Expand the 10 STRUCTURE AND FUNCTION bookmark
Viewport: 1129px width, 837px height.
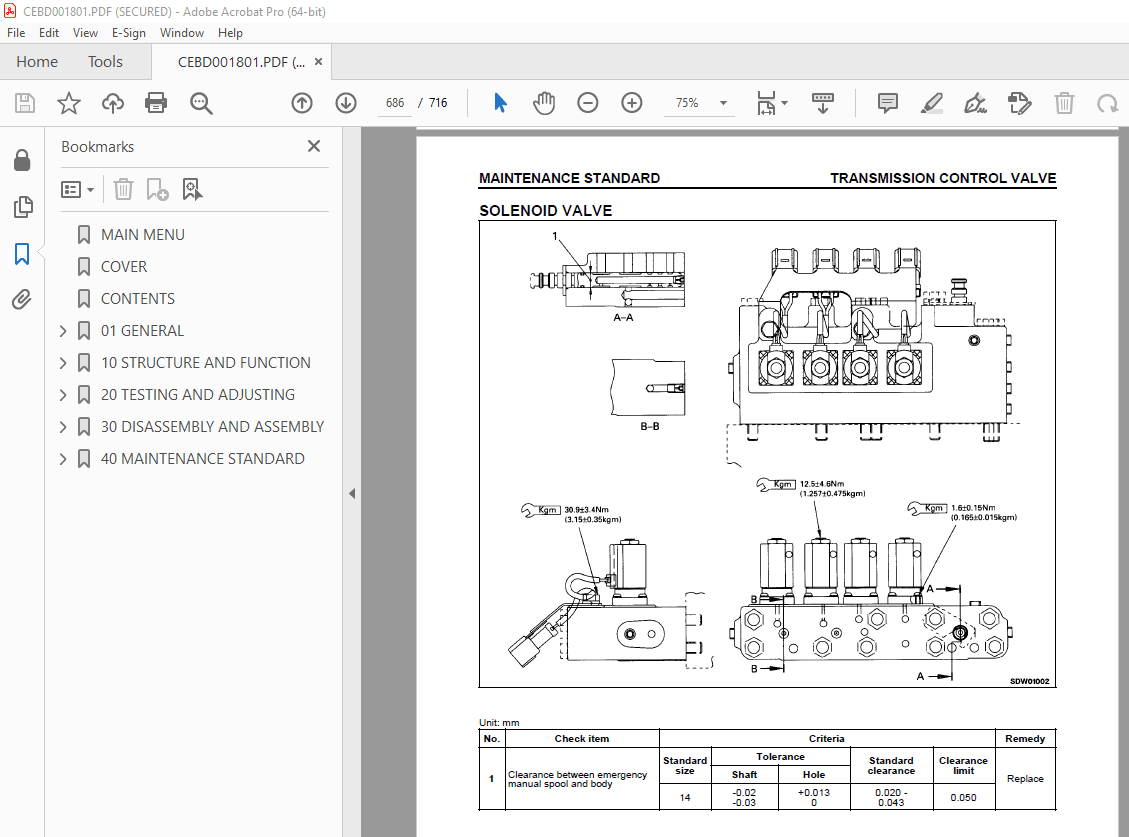63,362
